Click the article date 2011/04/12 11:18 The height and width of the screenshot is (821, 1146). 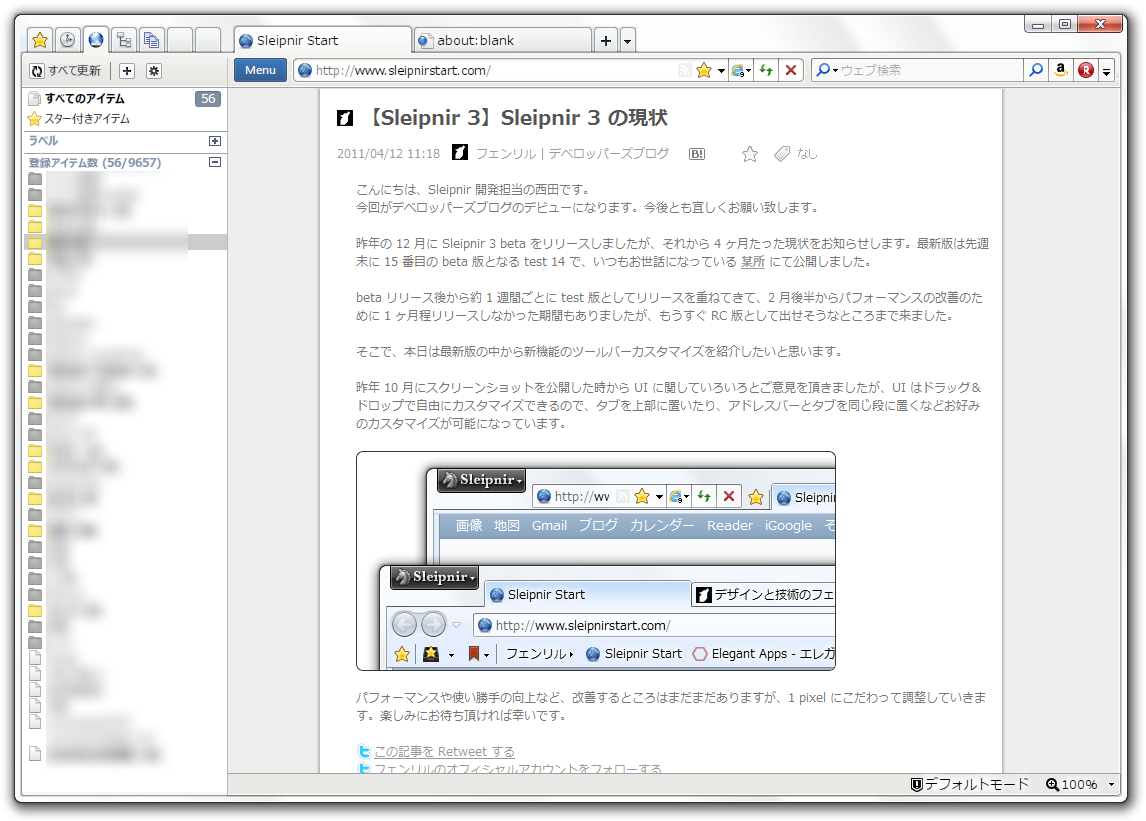click(388, 154)
